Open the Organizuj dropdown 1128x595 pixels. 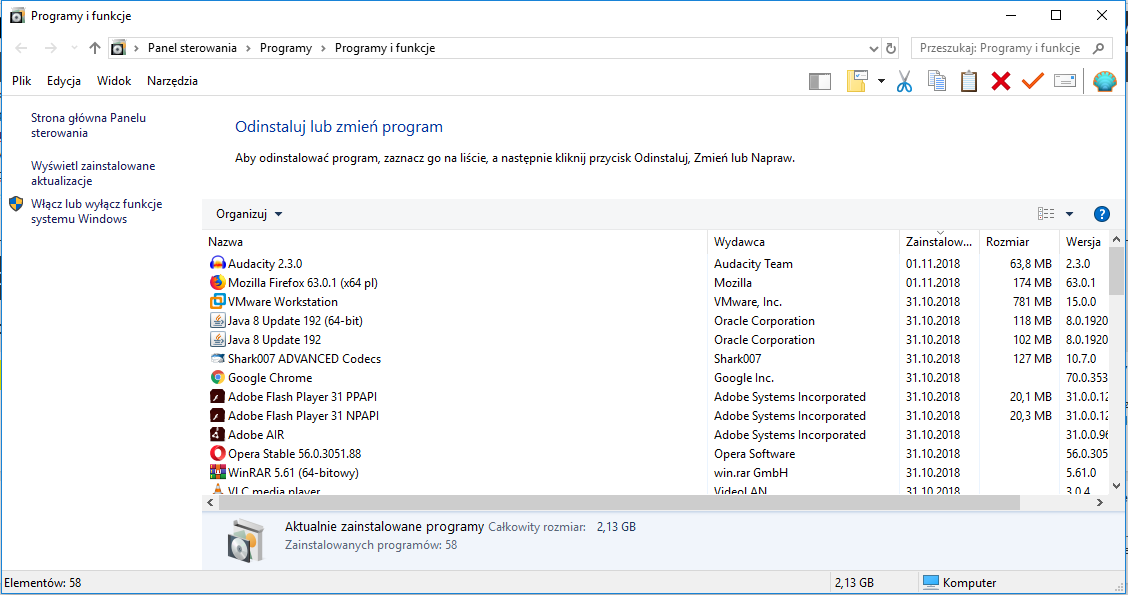coord(249,214)
